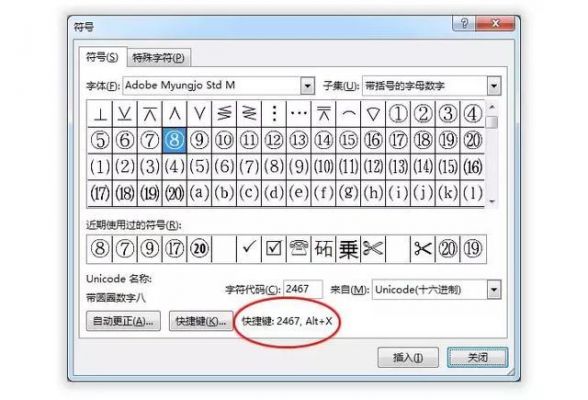The width and height of the screenshot is (588, 400).
Task: Select circled number ⑱ in the grid
Action: pos(423,140)
